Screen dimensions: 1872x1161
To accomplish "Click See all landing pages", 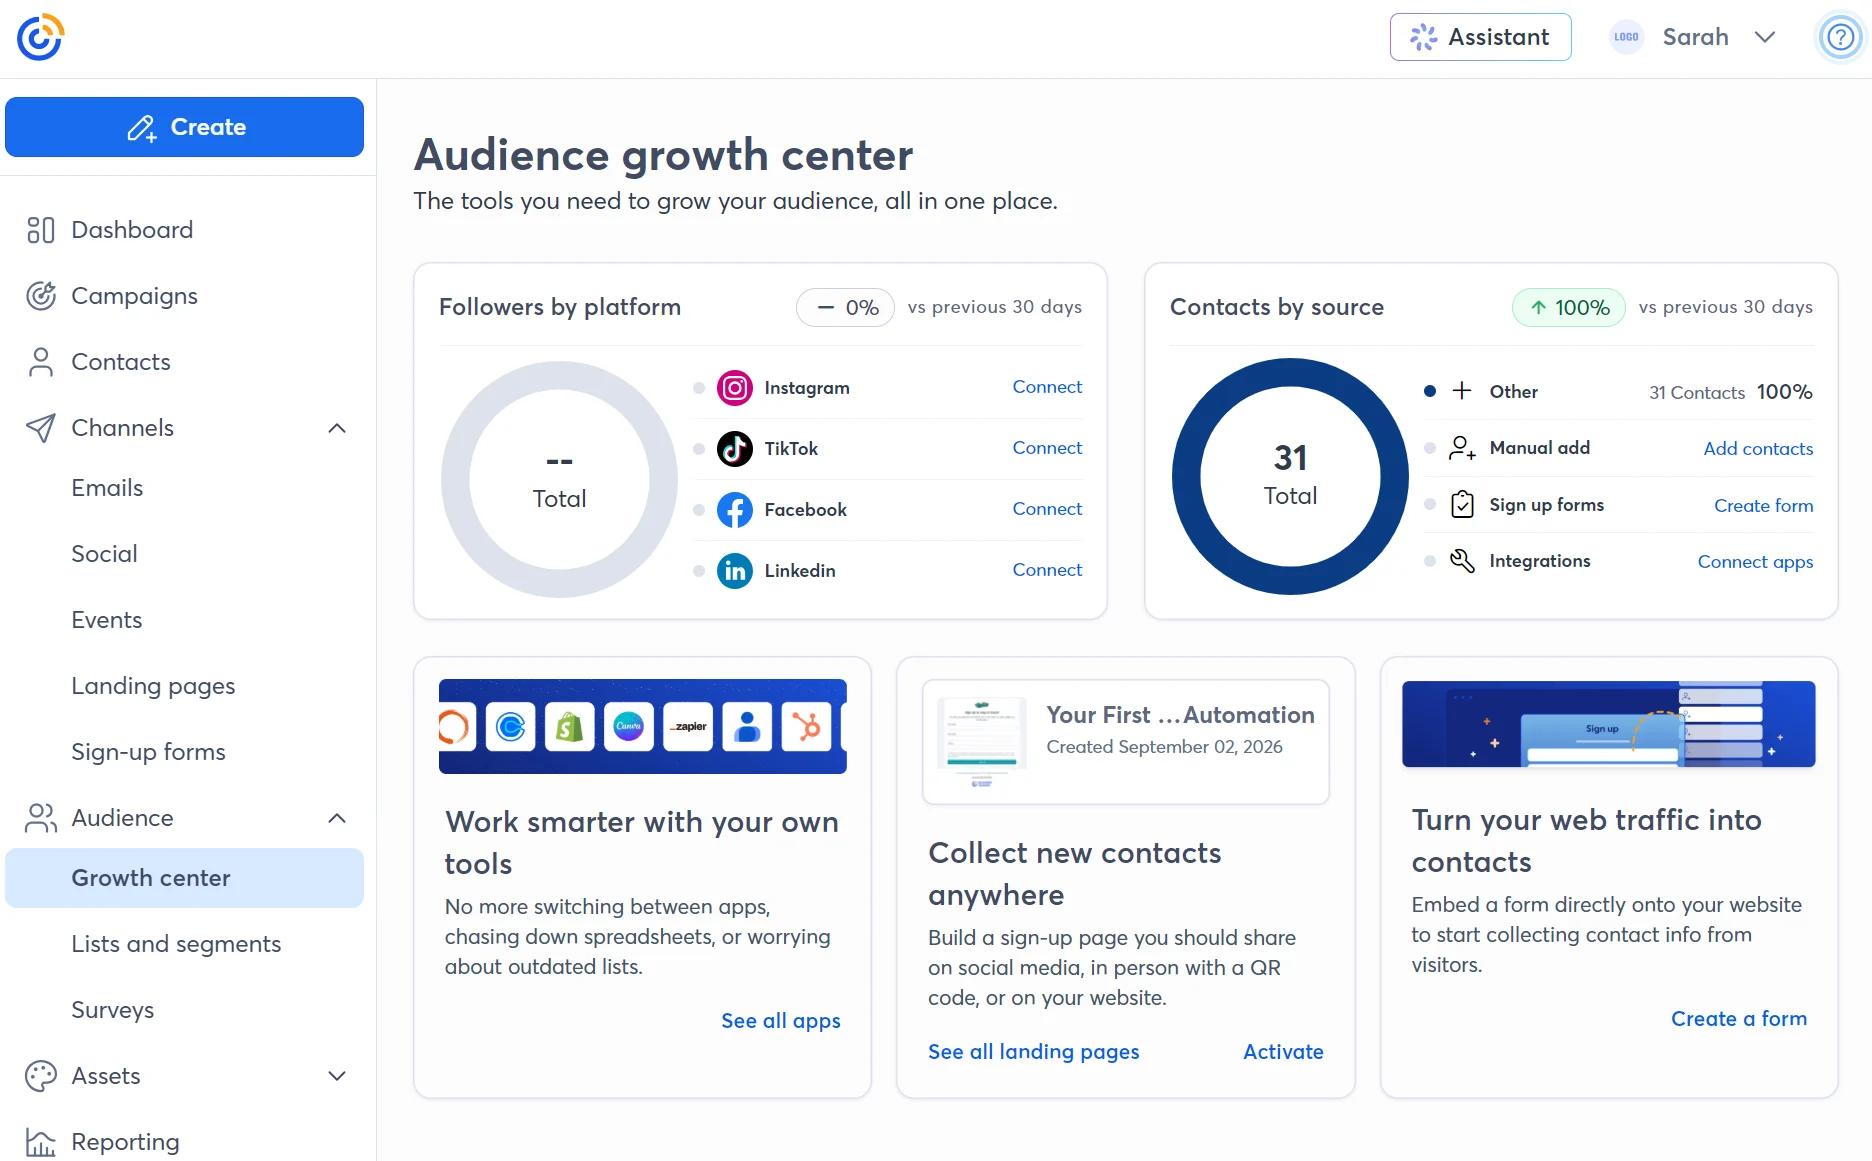I will pyautogui.click(x=1033, y=1052).
